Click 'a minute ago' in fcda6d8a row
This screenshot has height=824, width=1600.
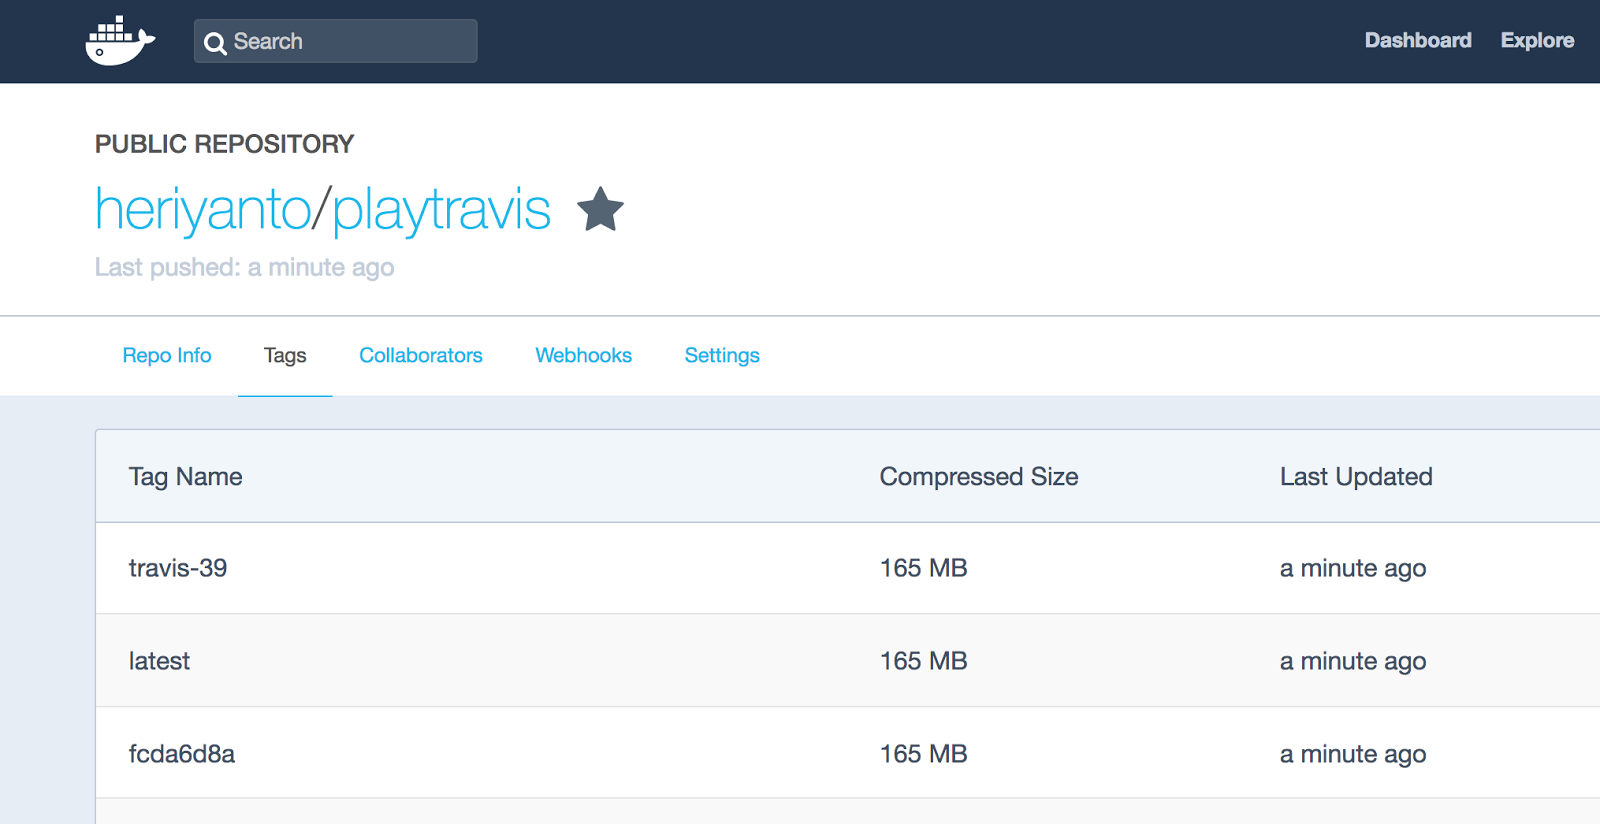tap(1353, 755)
